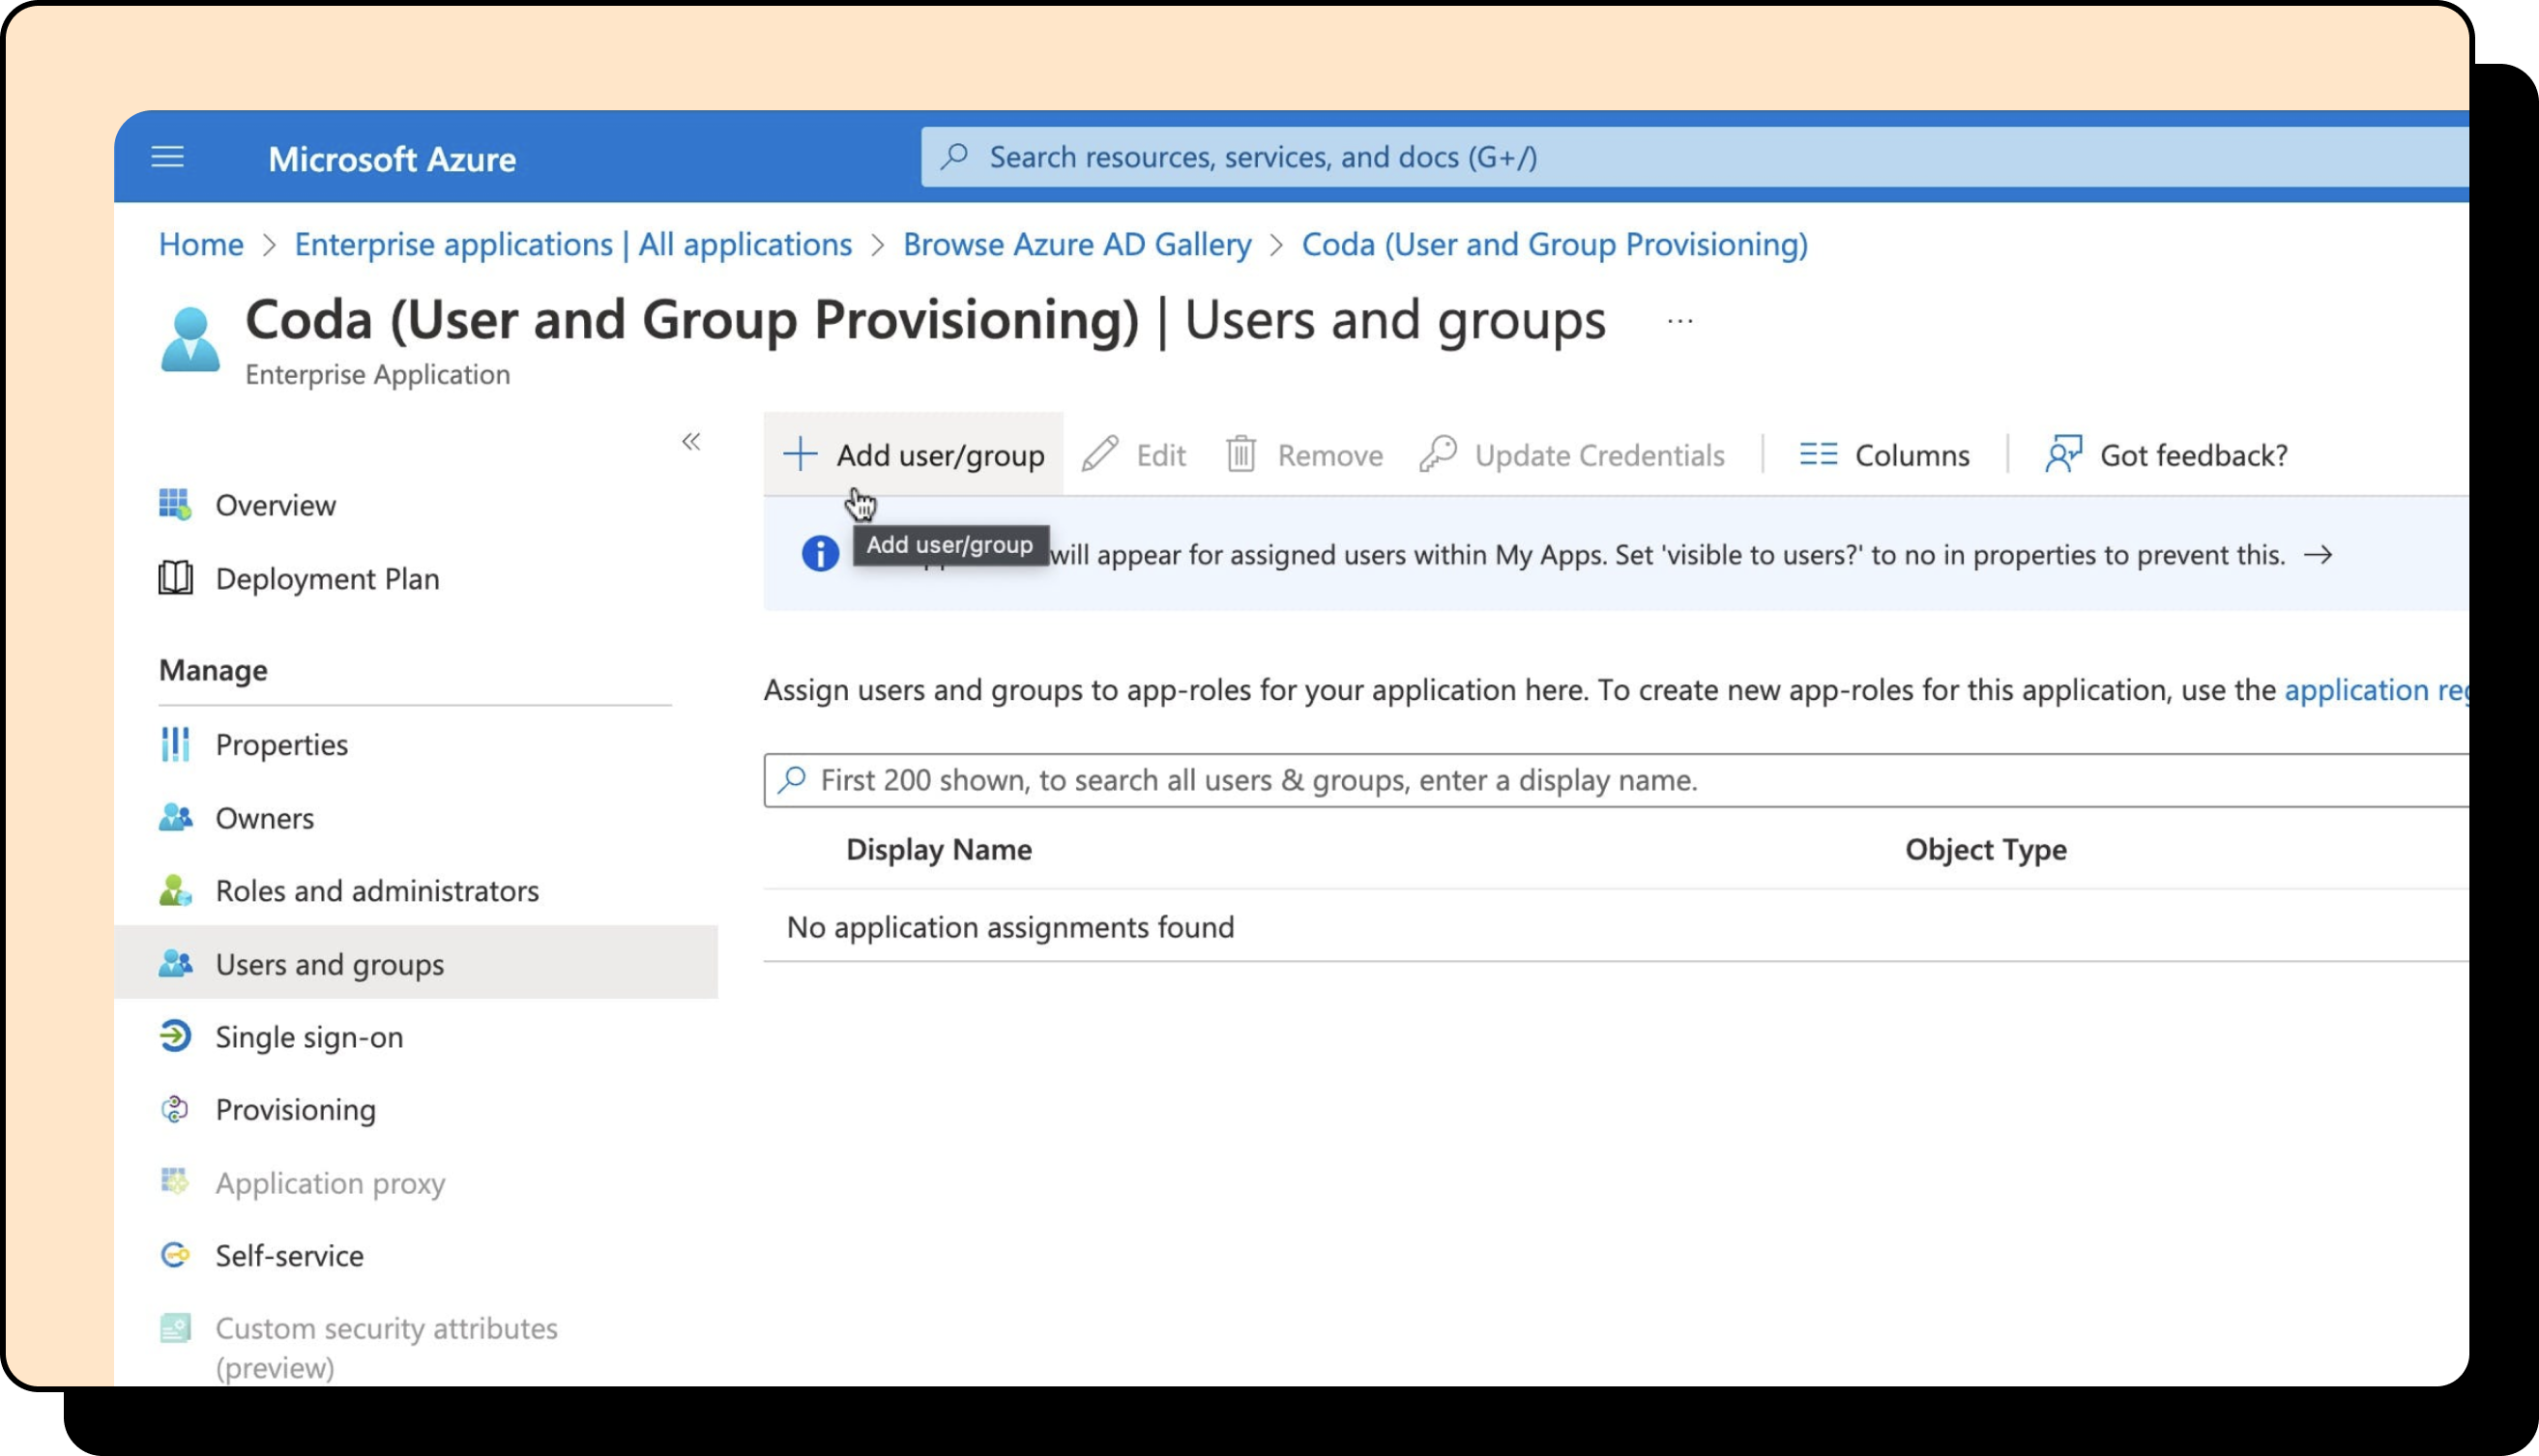Click the Enterprise Application subtitle text
The width and height of the screenshot is (2539, 1456).
coord(377,375)
